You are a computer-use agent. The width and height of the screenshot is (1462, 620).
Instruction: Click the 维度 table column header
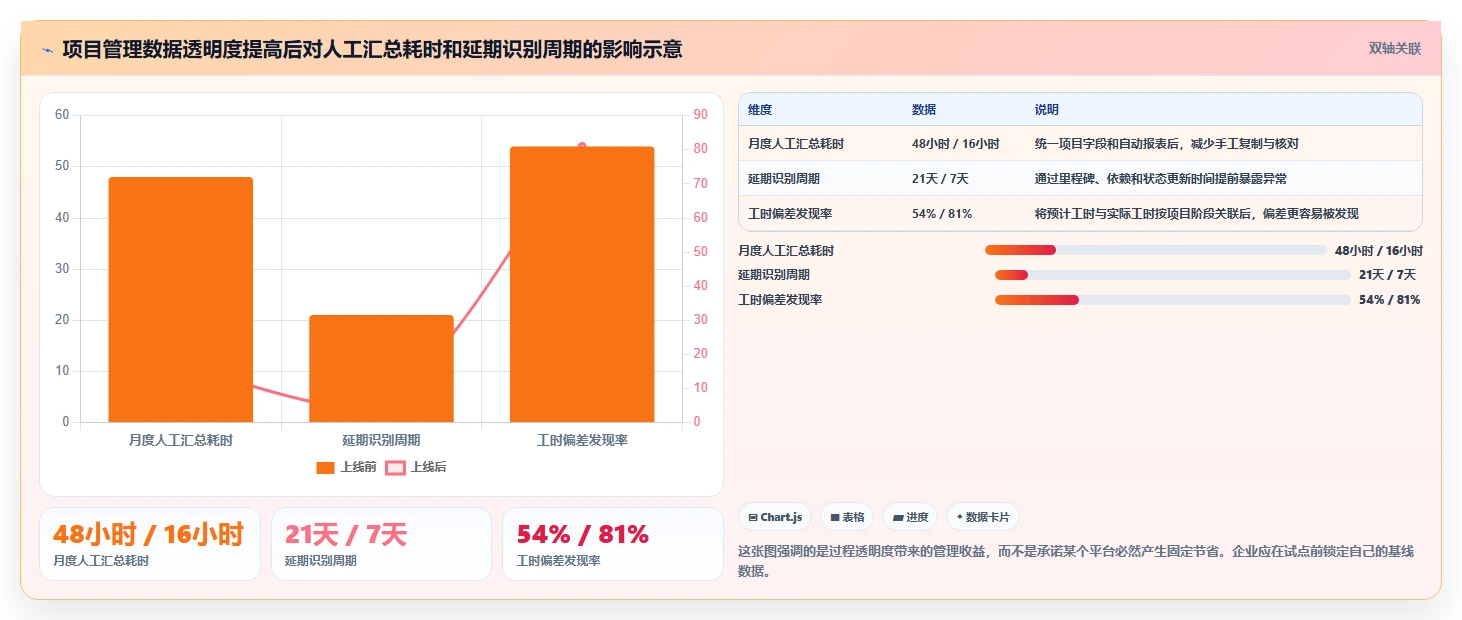(x=760, y=110)
